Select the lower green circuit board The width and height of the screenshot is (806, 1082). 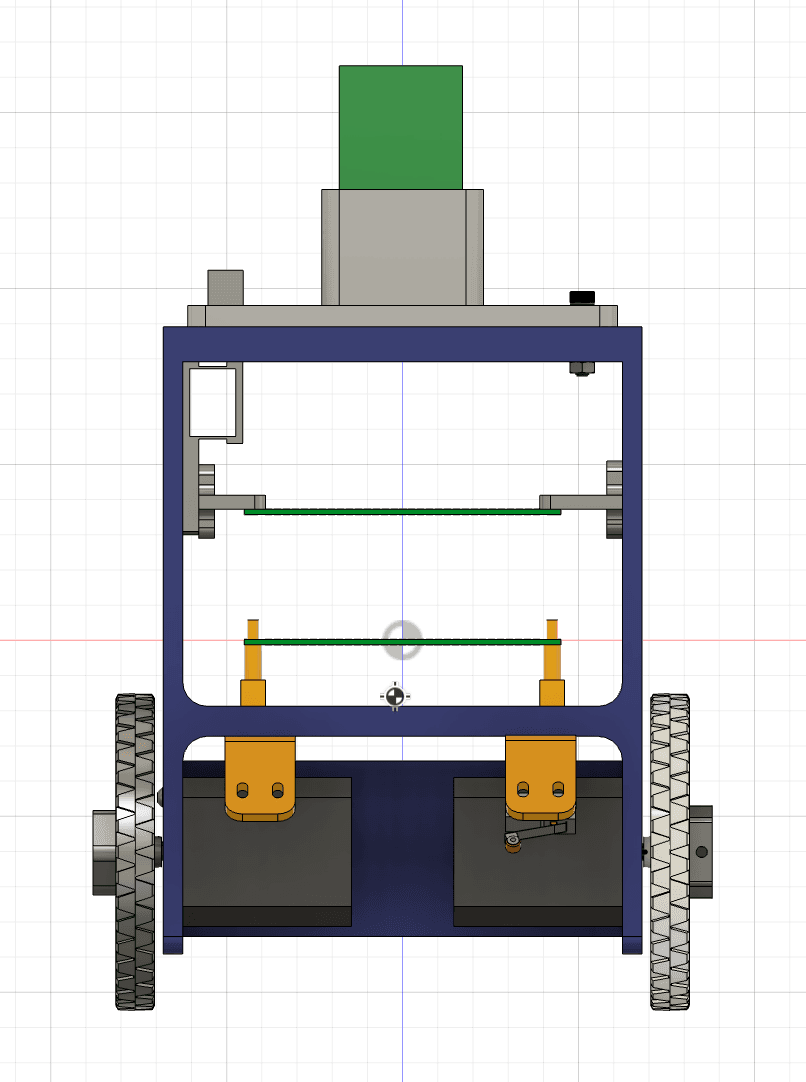coord(402,642)
